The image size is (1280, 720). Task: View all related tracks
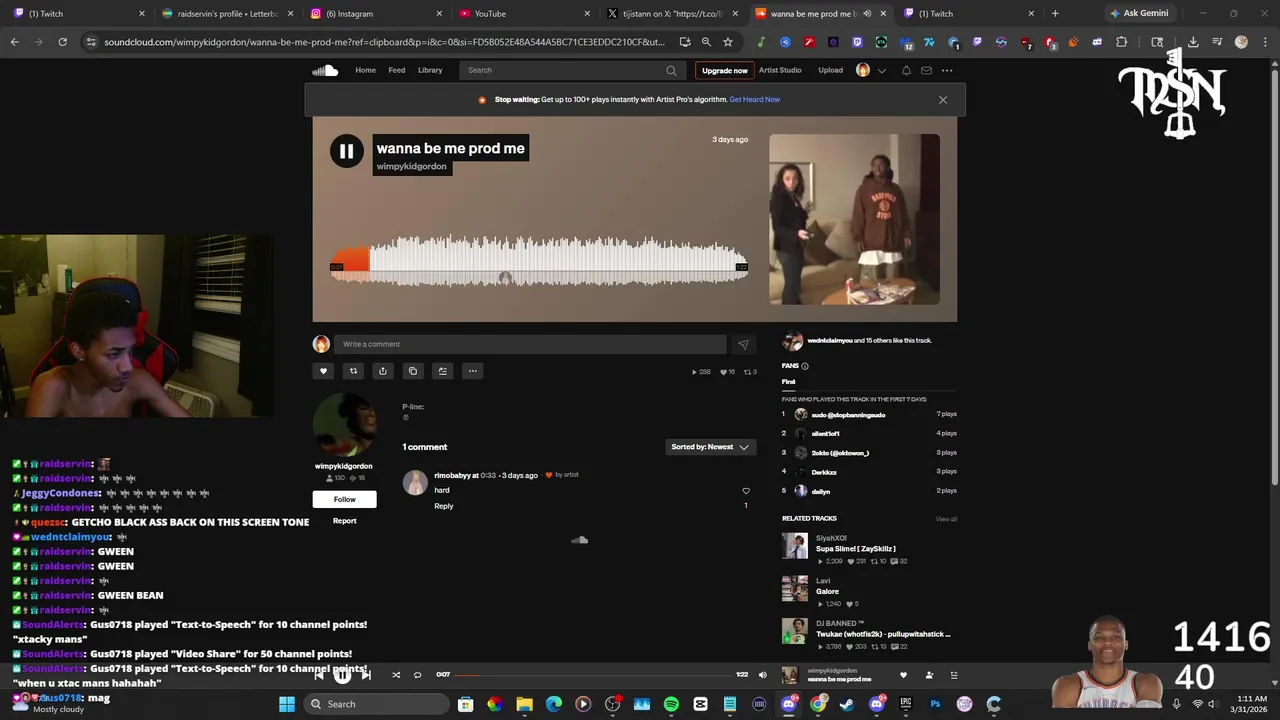click(x=946, y=519)
